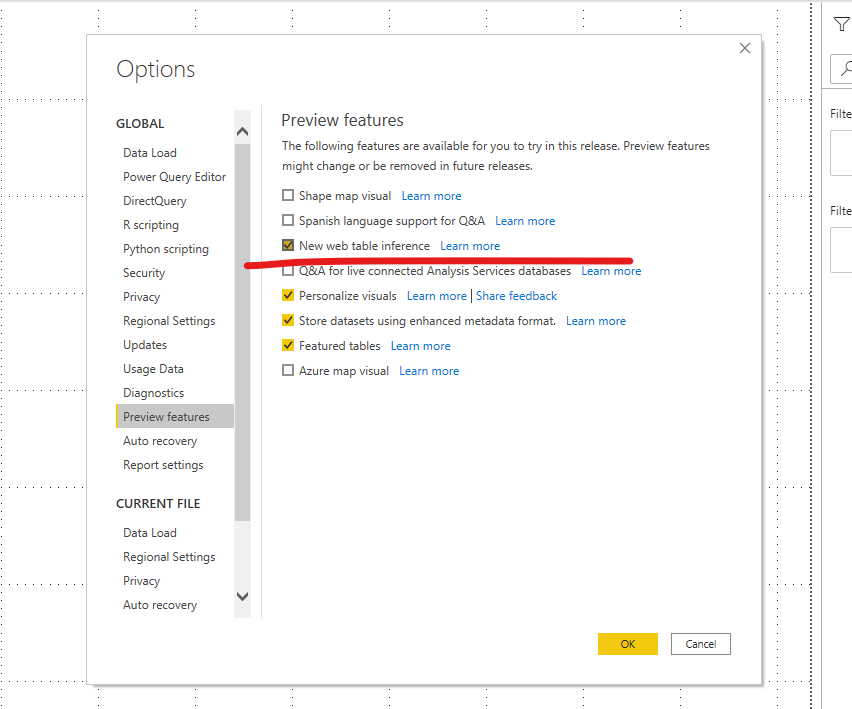The image size is (852, 709).
Task: Open Learn more for Shape map visual
Action: [431, 196]
